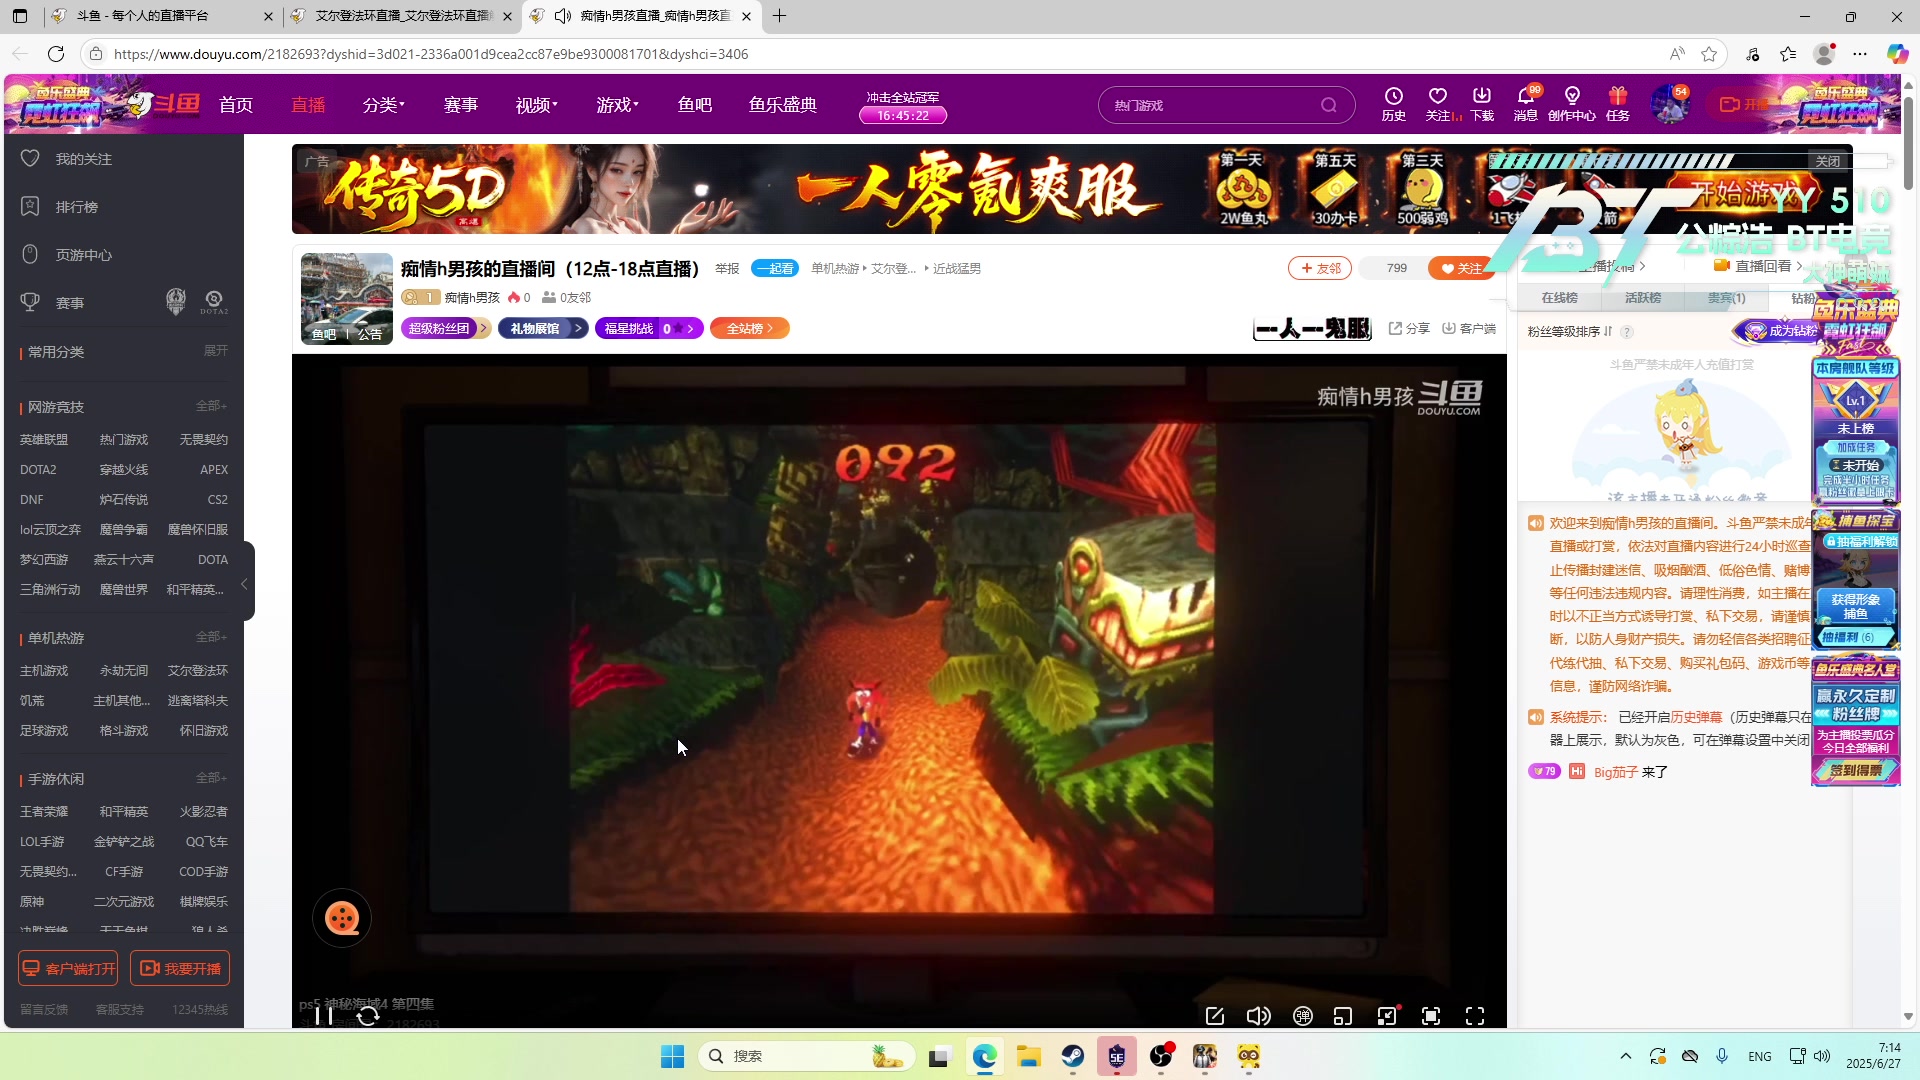
Task: Collapse the left sidebar with arrow handle
Action: click(245, 583)
